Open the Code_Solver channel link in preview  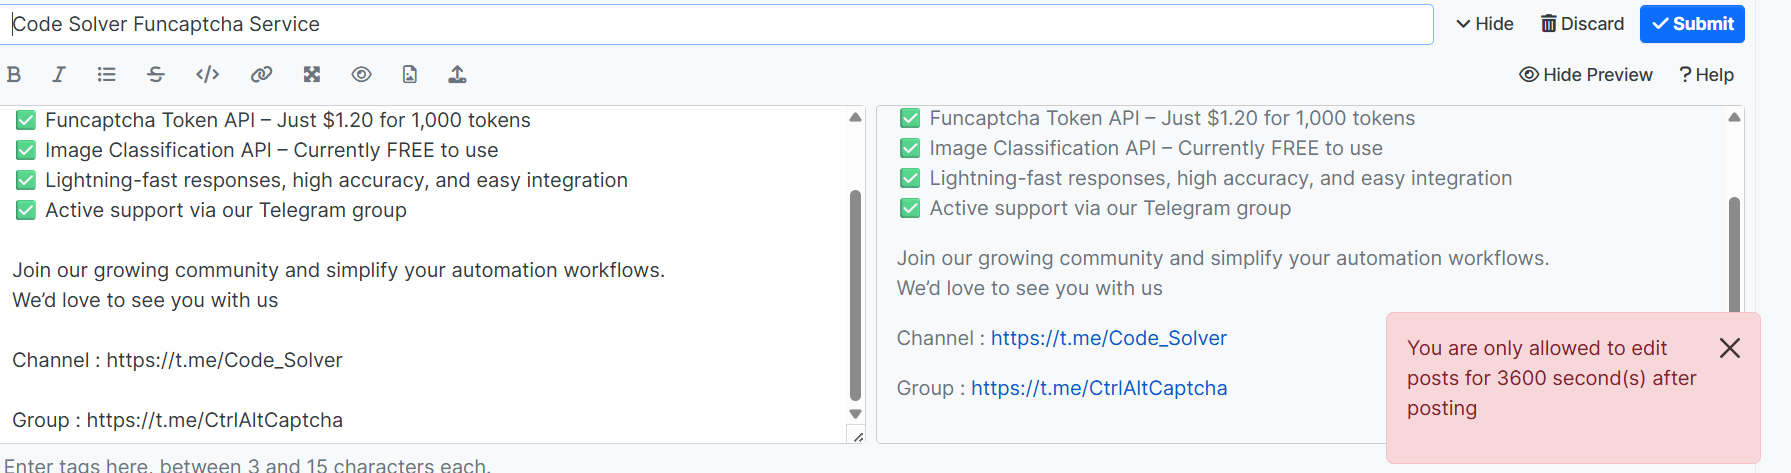pyautogui.click(x=1108, y=338)
